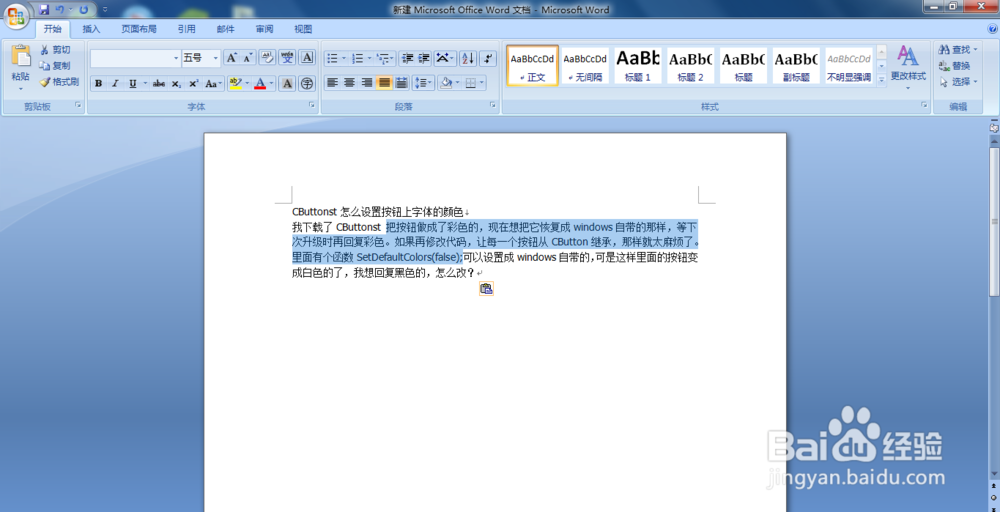Screen dimensions: 1000x512
Task: Open Replace (替换) dialog
Action: [x=955, y=66]
